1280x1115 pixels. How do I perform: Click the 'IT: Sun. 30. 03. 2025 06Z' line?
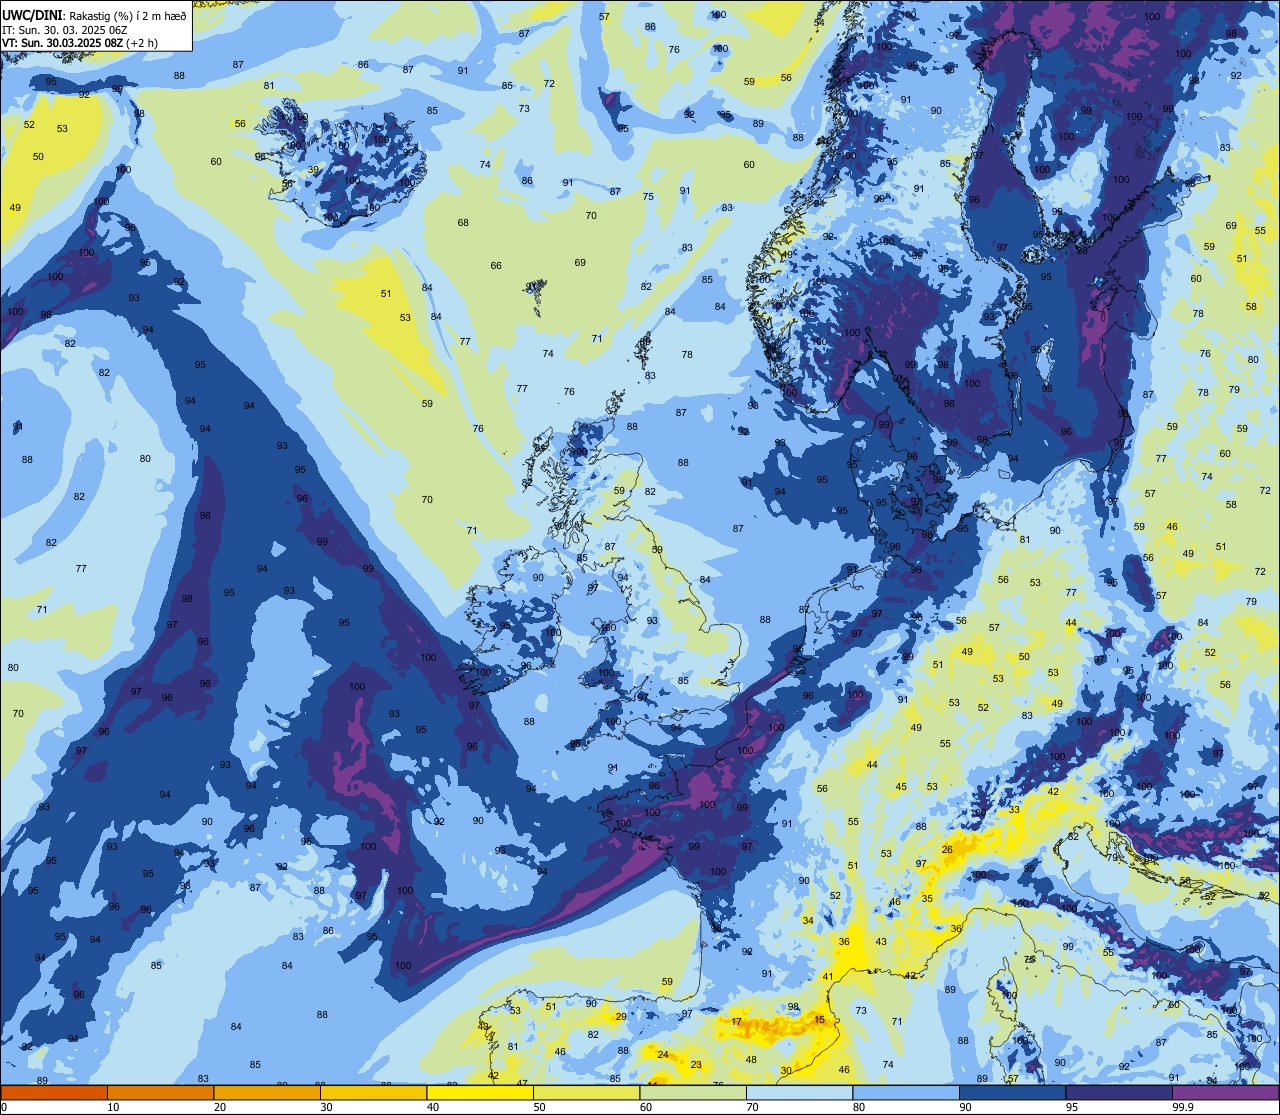point(64,30)
